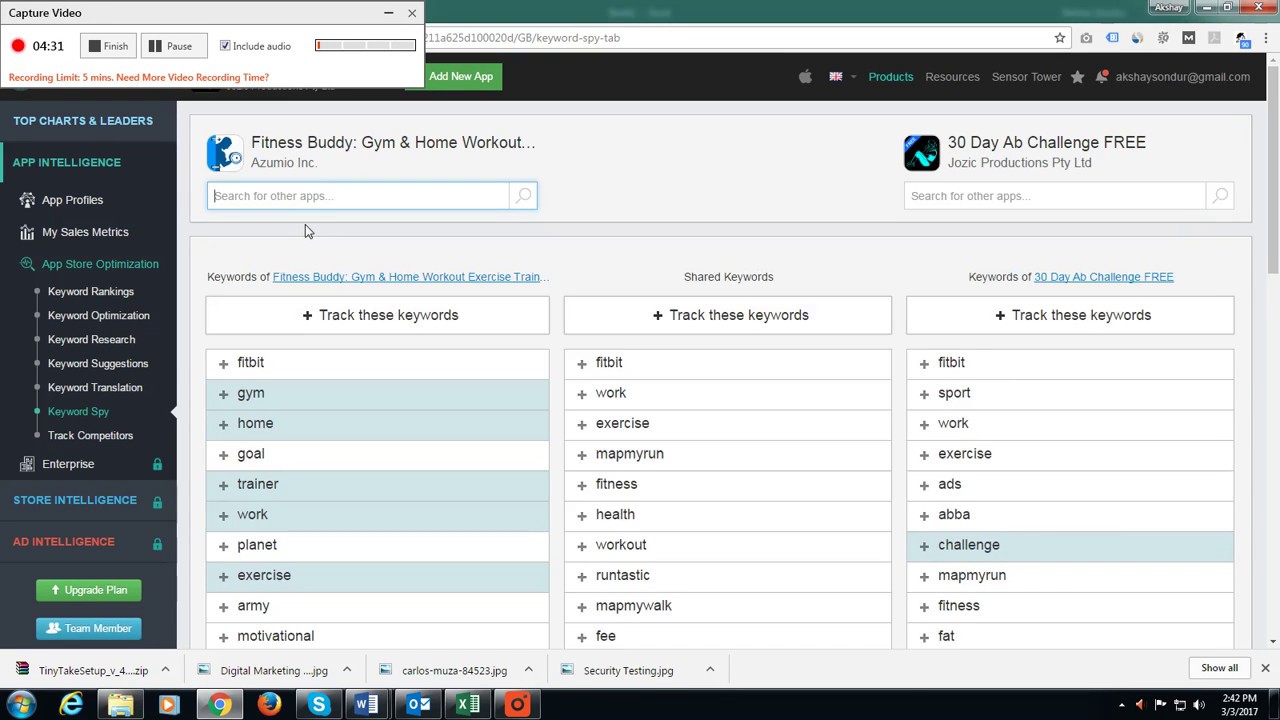The height and width of the screenshot is (720, 1280).
Task: Click the 30 Day Ab Challenge app icon
Action: 921,153
